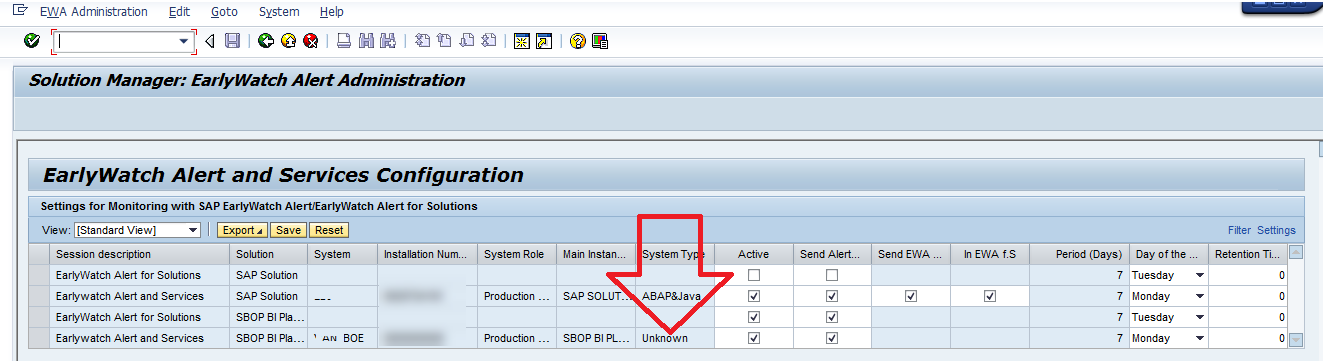Open the Goto menu
This screenshot has width=1323, height=362.
(x=225, y=12)
